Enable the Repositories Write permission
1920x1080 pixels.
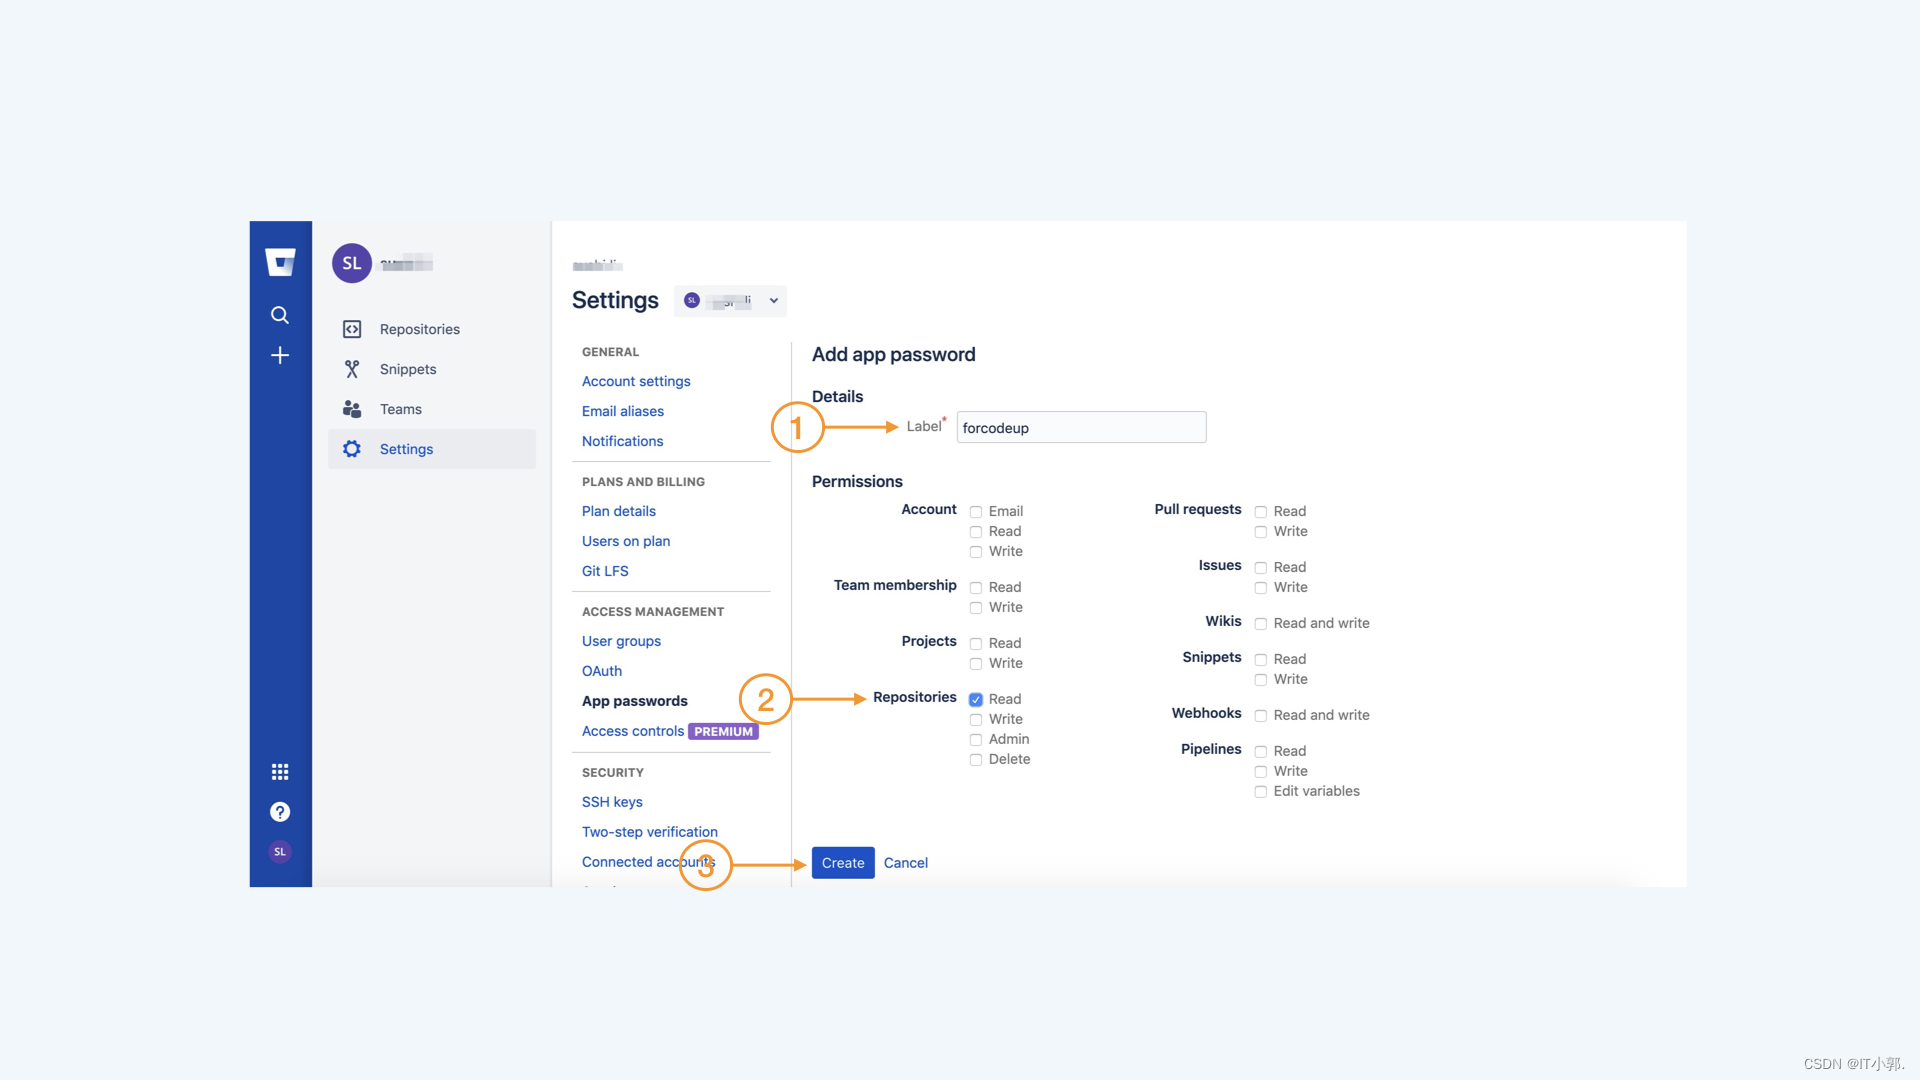coord(976,720)
